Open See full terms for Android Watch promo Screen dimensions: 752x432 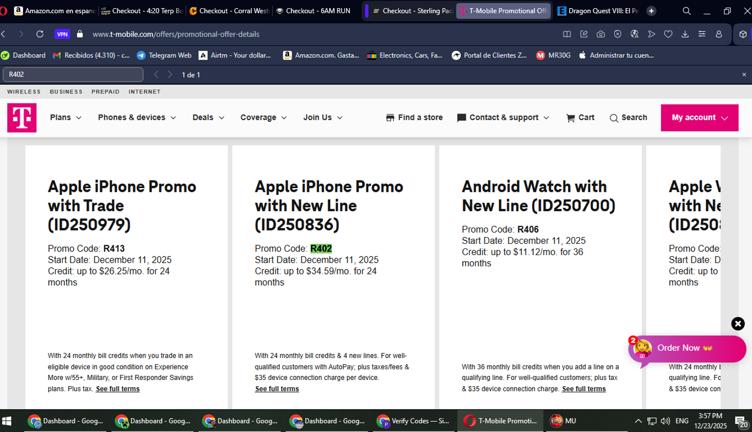point(584,389)
